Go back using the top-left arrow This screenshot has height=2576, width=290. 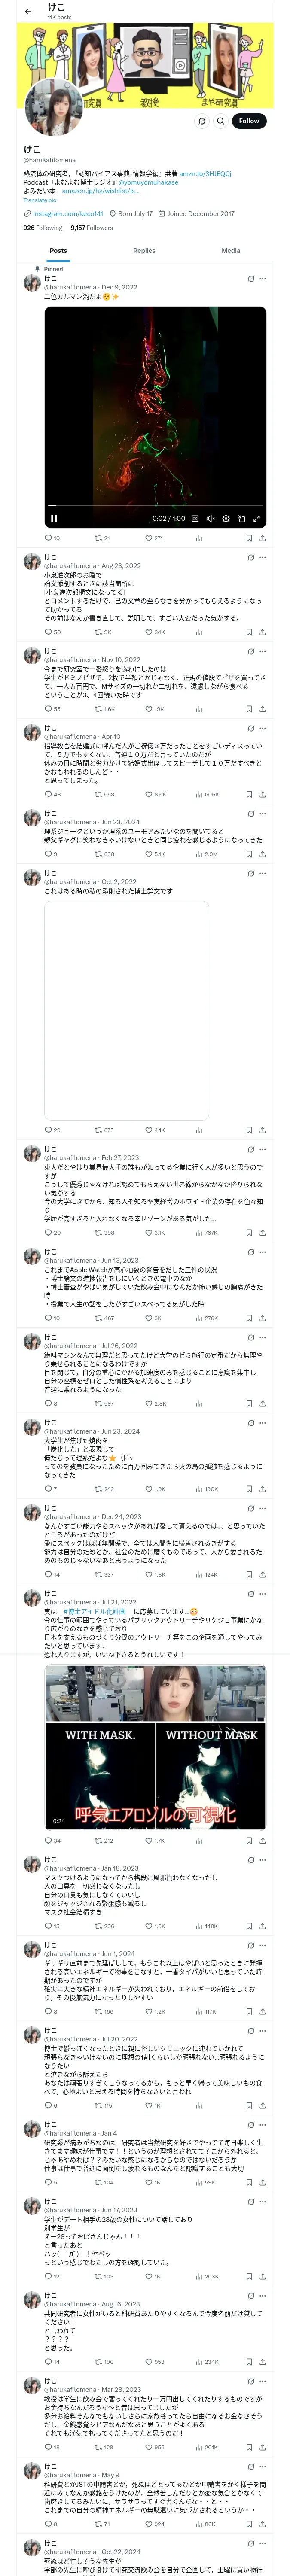28,12
